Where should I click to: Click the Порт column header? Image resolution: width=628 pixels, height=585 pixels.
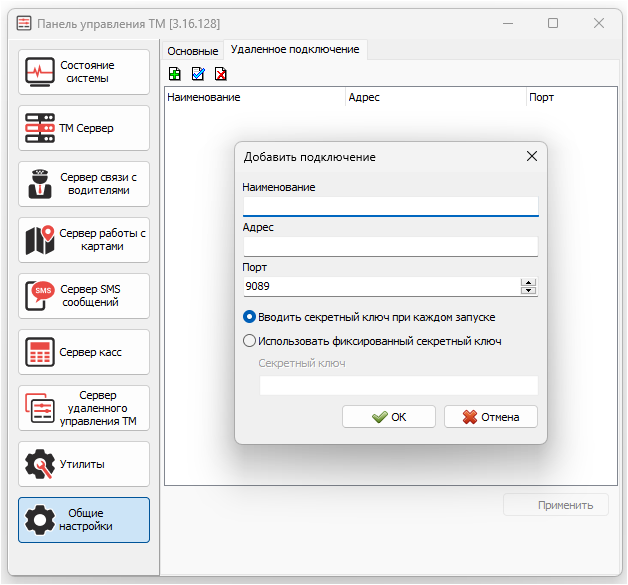pos(572,97)
